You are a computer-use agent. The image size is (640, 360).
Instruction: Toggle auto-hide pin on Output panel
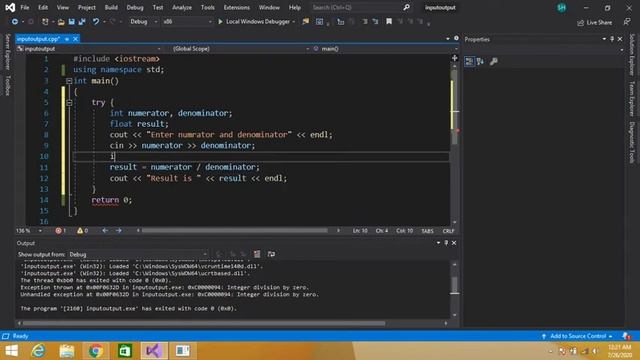446,243
